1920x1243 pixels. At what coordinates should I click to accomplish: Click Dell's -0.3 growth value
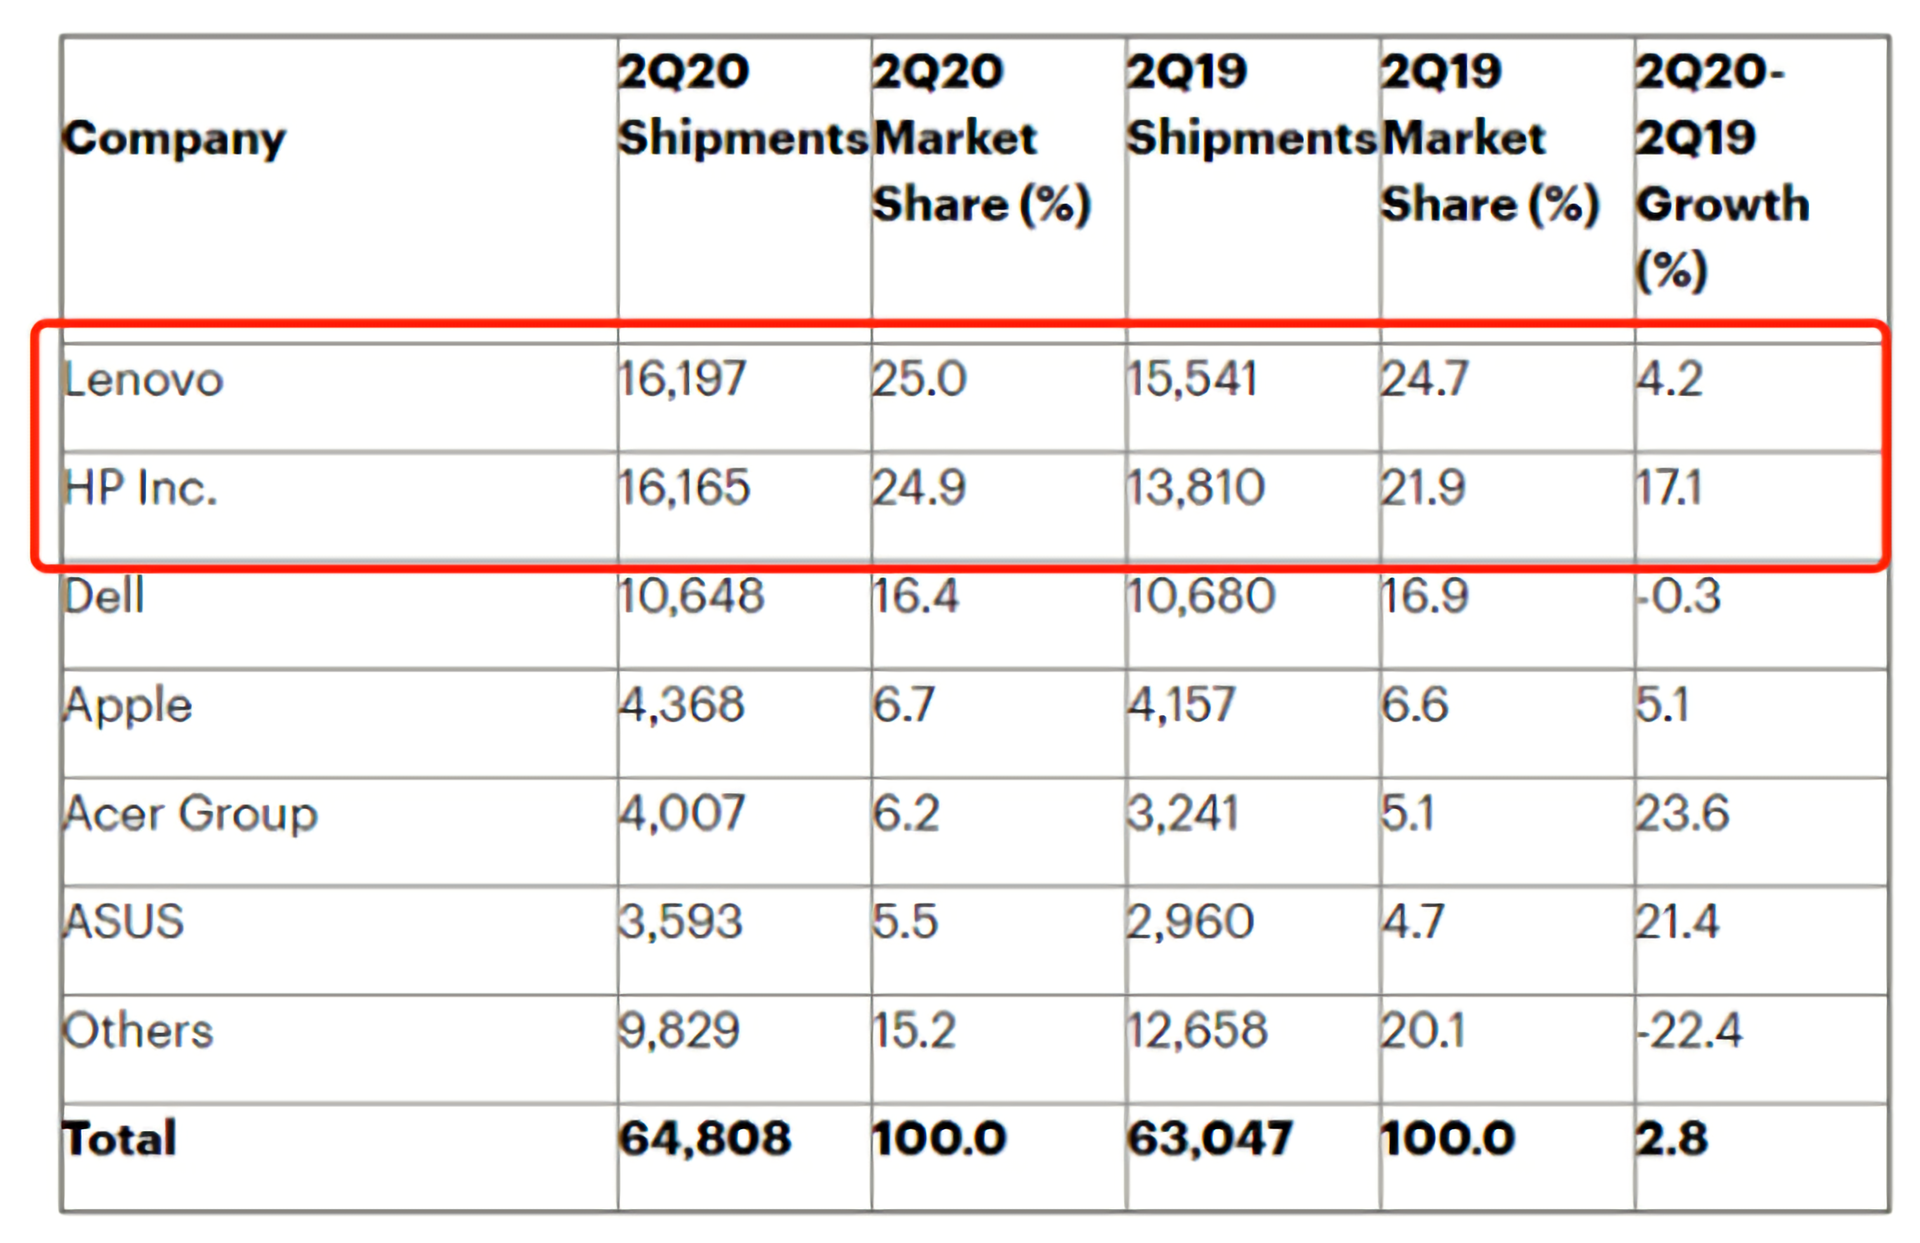point(1678,596)
